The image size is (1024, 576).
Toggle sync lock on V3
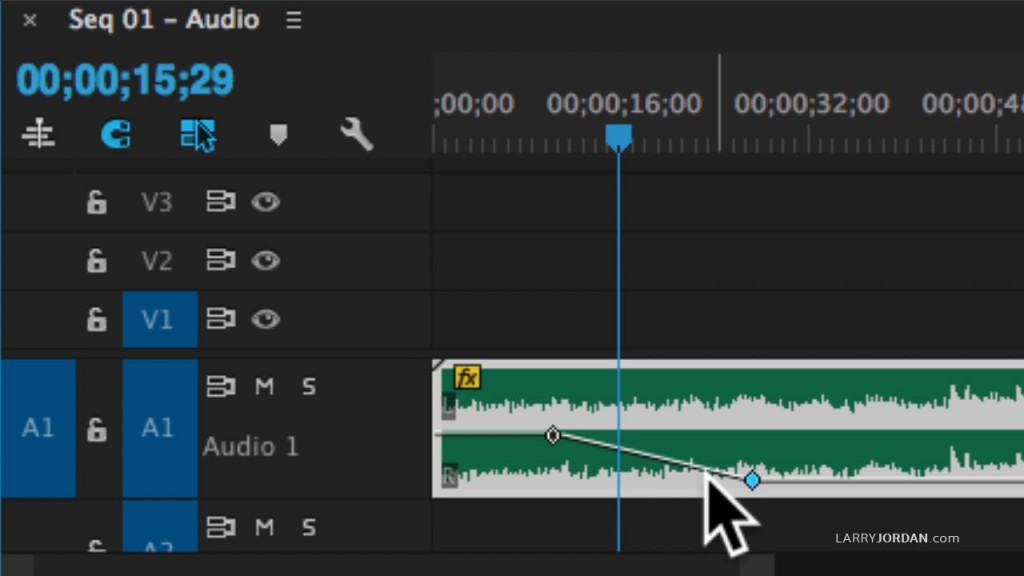tap(221, 201)
